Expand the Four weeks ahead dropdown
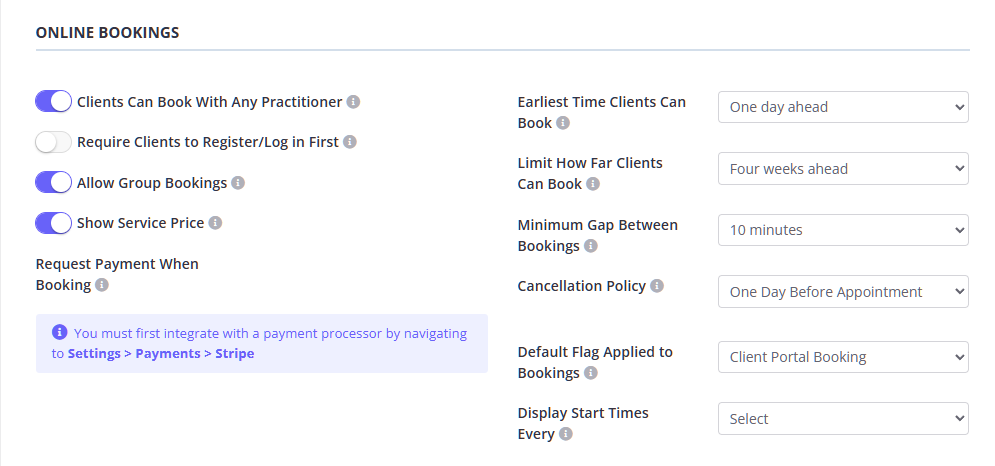The width and height of the screenshot is (995, 466). point(843,169)
